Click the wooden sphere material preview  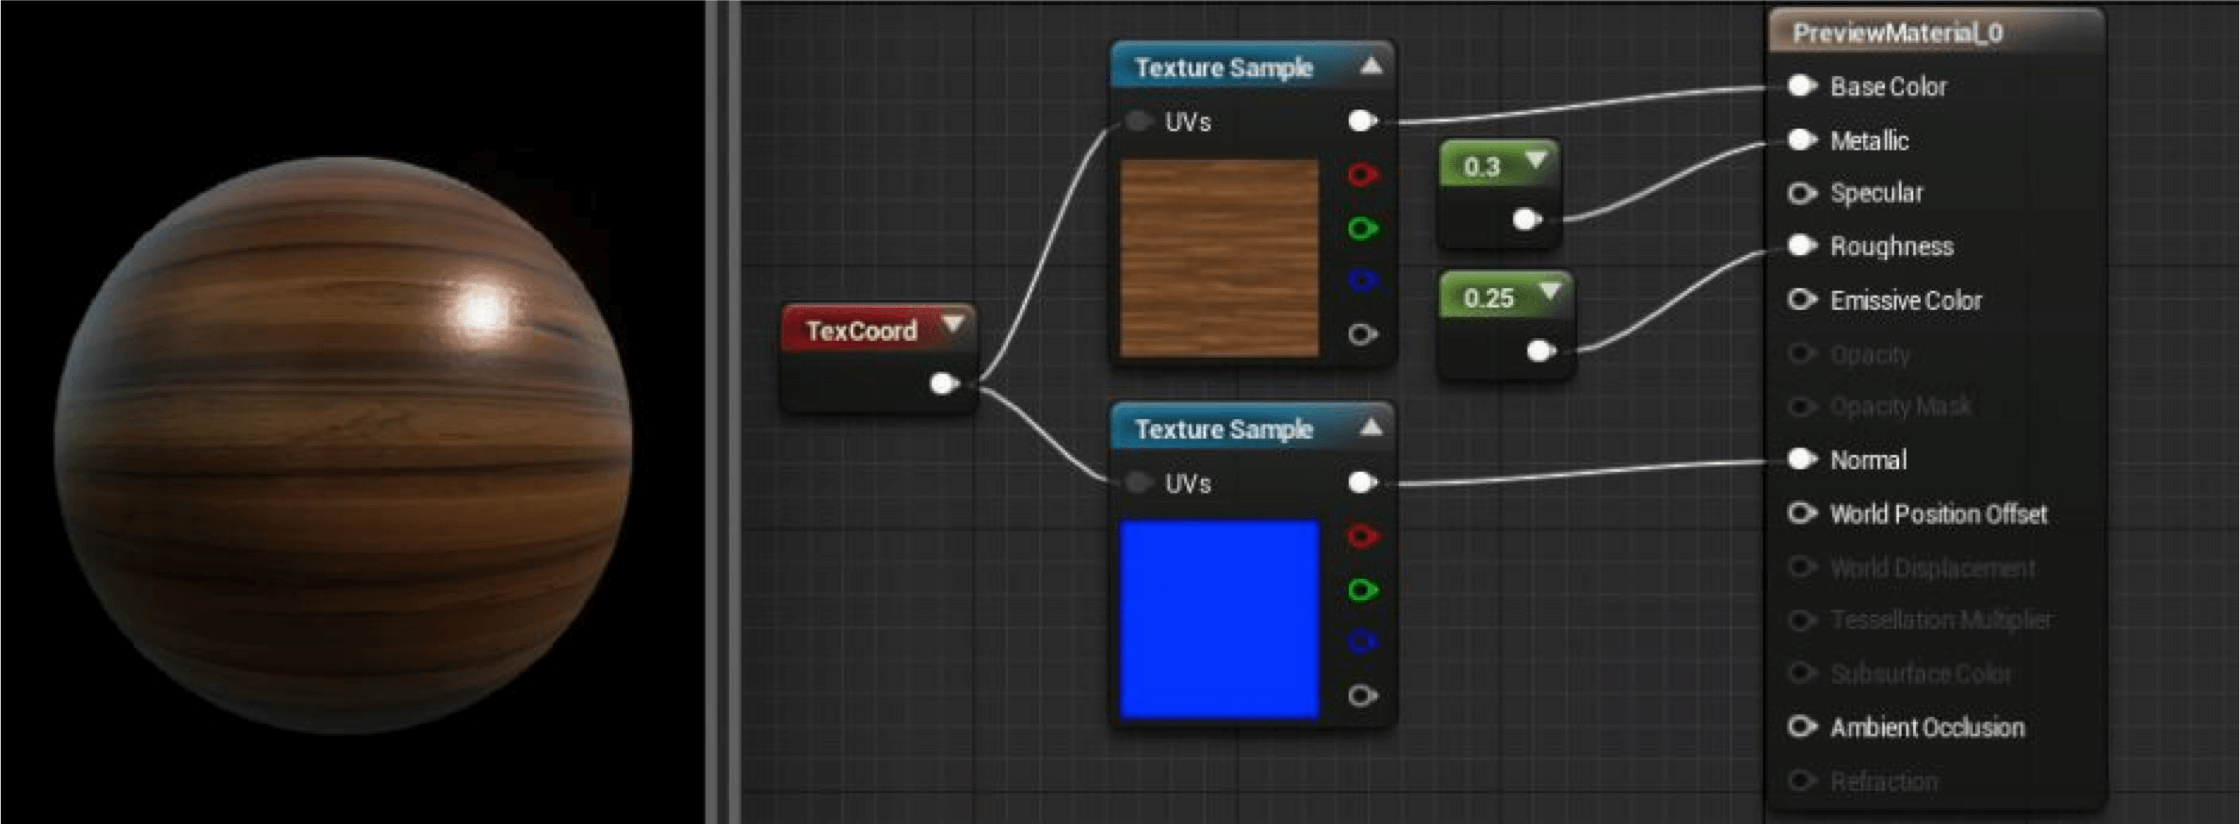343,444
